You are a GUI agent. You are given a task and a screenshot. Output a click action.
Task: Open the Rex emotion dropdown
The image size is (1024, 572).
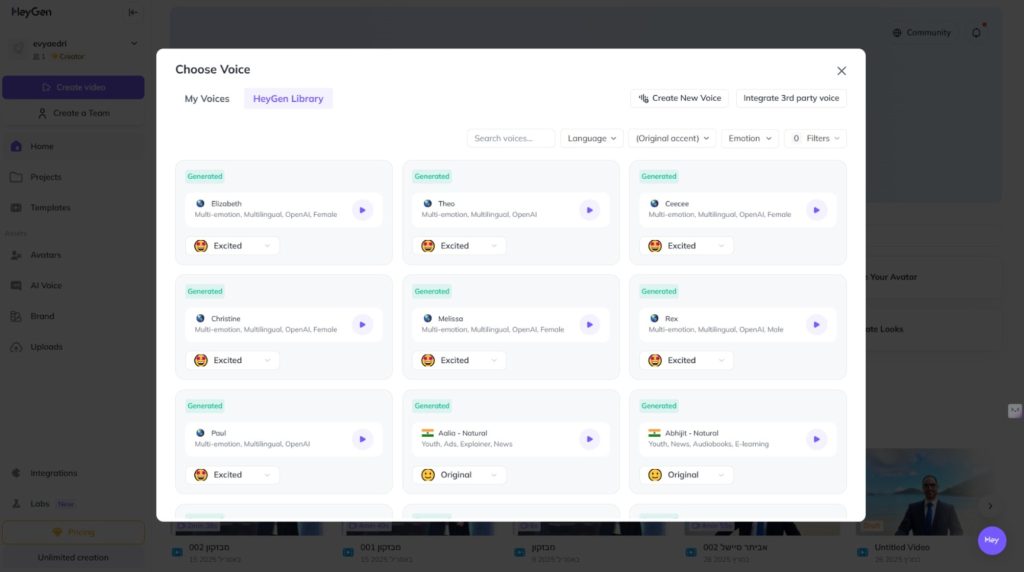(x=686, y=360)
